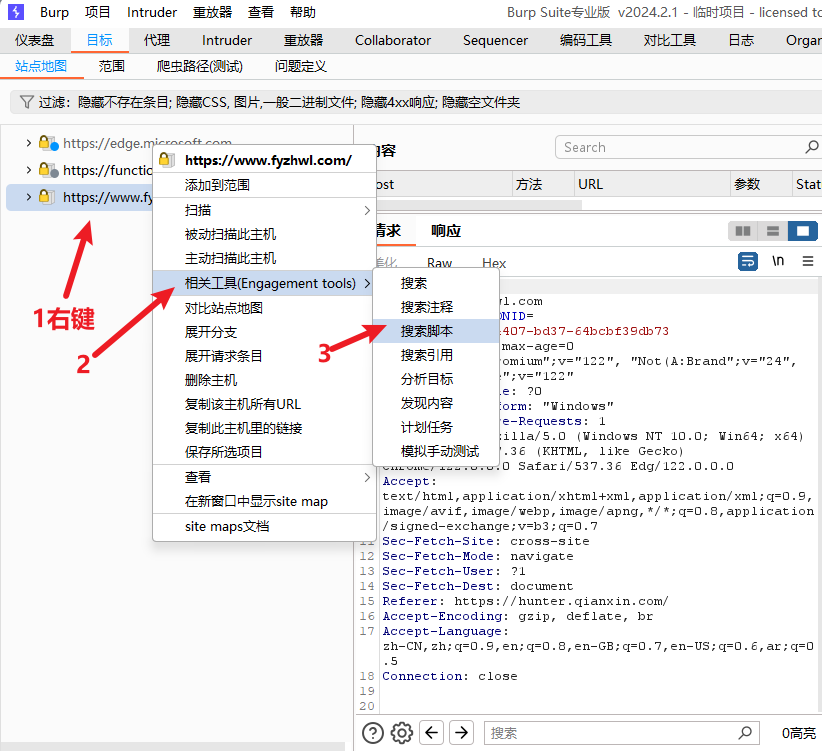
Task: Go to next match with forward arrow
Action: [461, 732]
